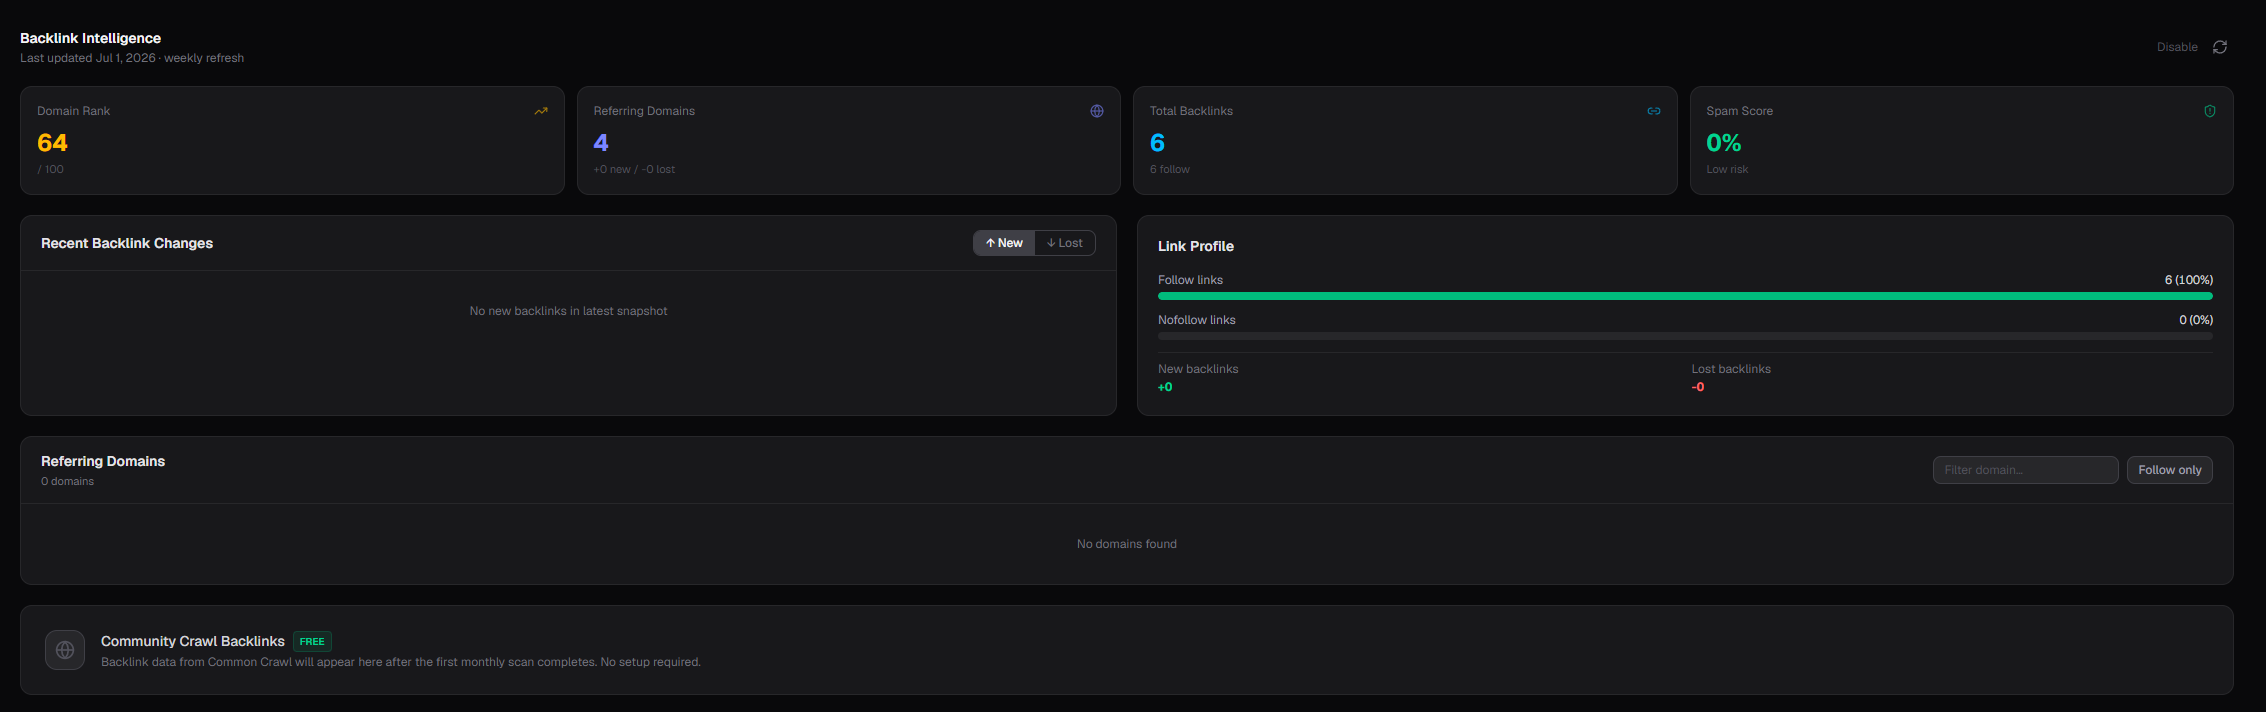Click the 'Last updated Jul 1, 2026' text

click(x=88, y=58)
